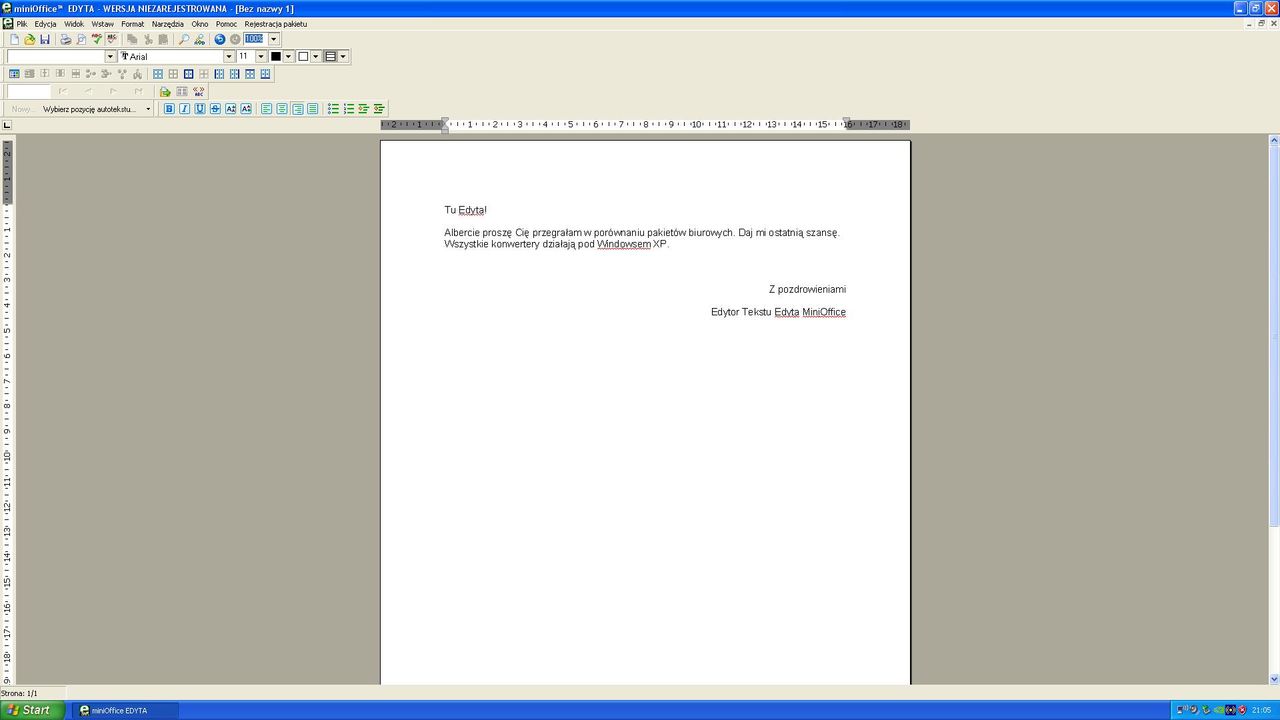The image size is (1280, 720).
Task: Click the mail merge folder arrow icon
Action: click(x=165, y=92)
